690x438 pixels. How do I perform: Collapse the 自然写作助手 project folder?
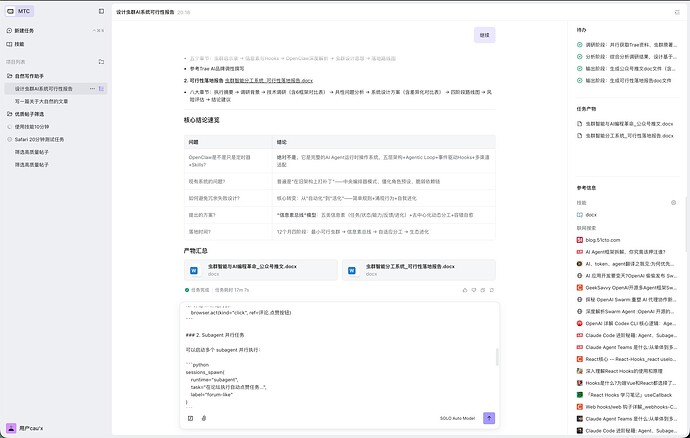[9, 76]
